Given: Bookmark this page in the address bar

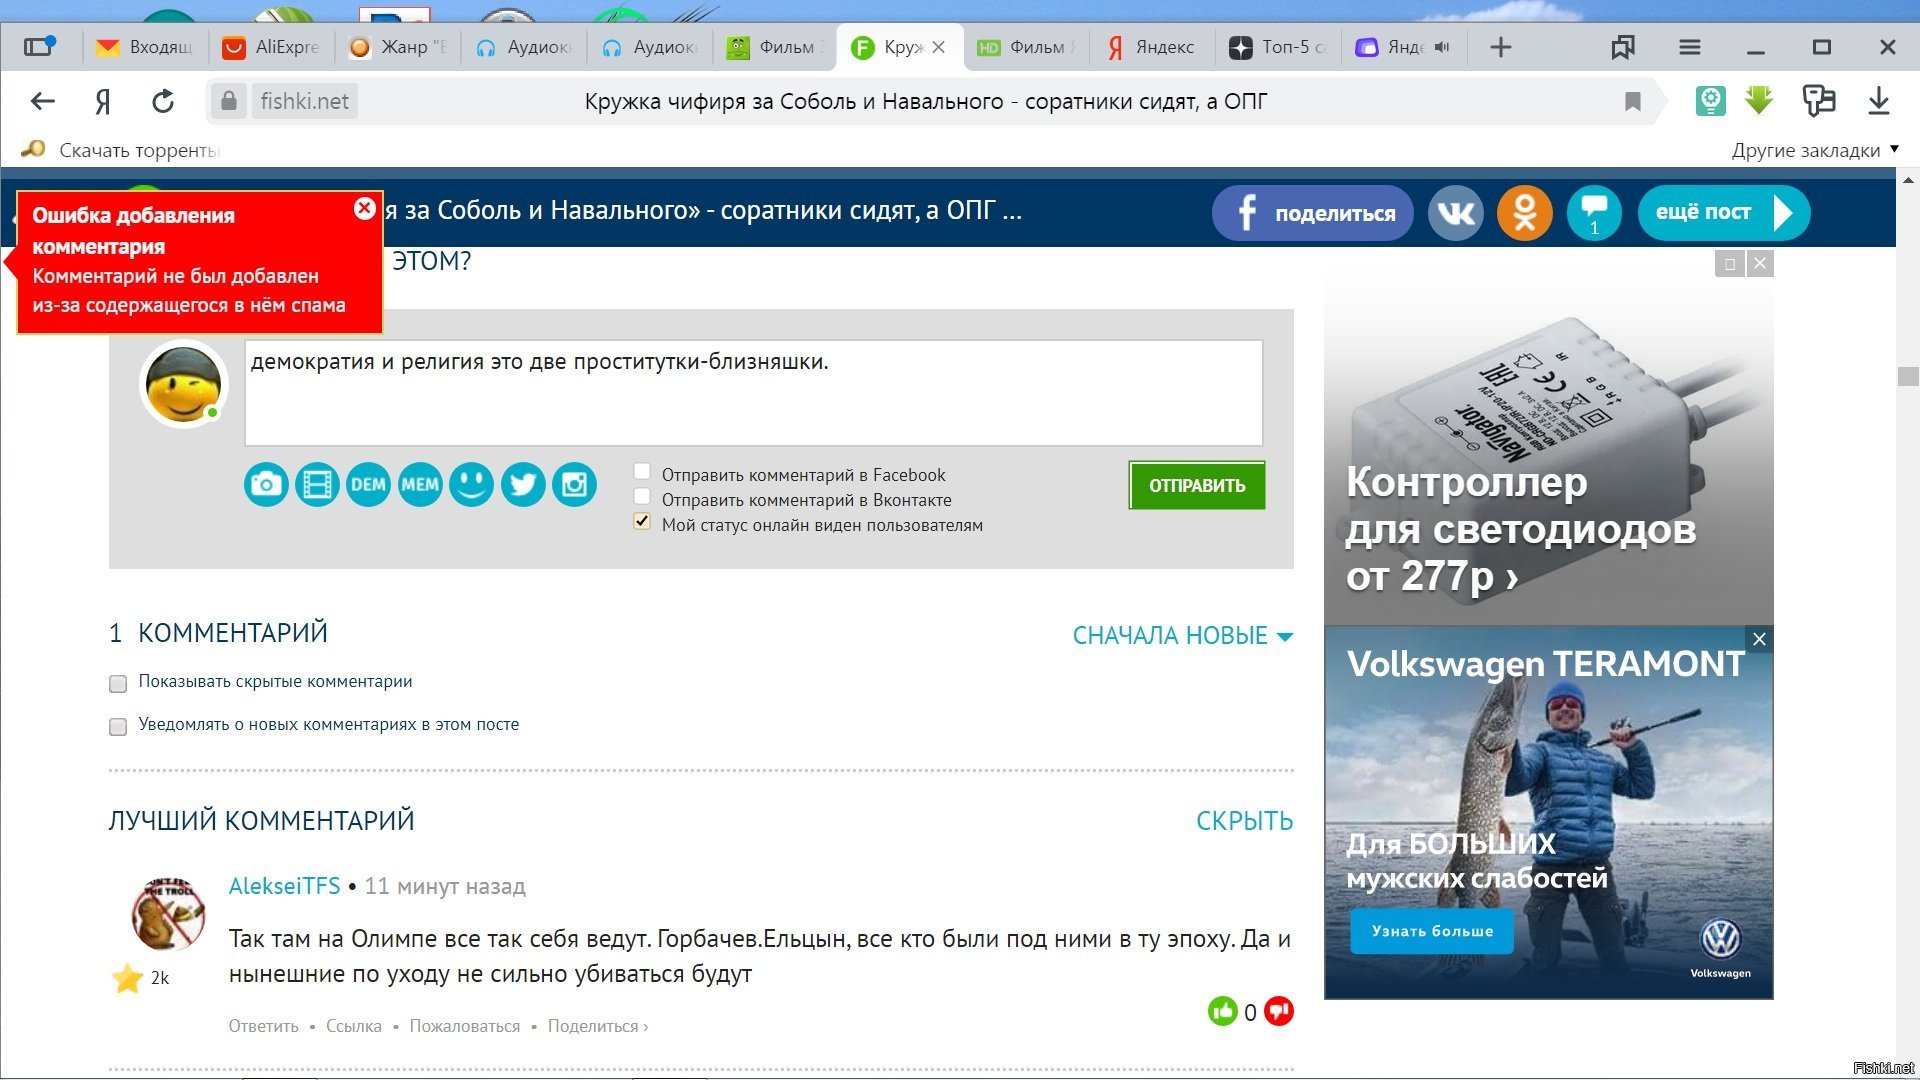Looking at the screenshot, I should pos(1632,101).
